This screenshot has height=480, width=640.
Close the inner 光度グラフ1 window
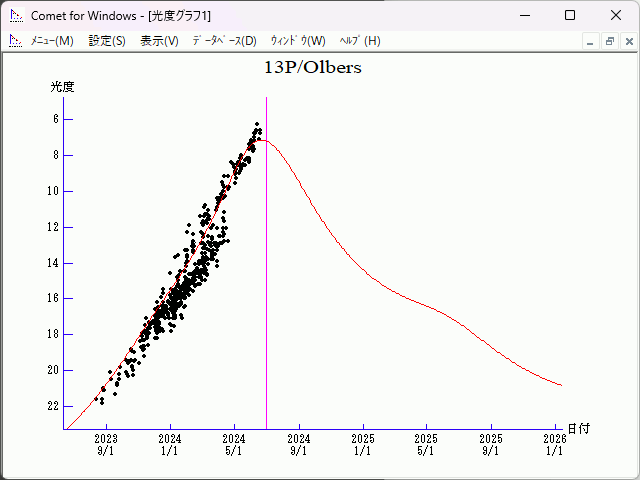pos(629,42)
